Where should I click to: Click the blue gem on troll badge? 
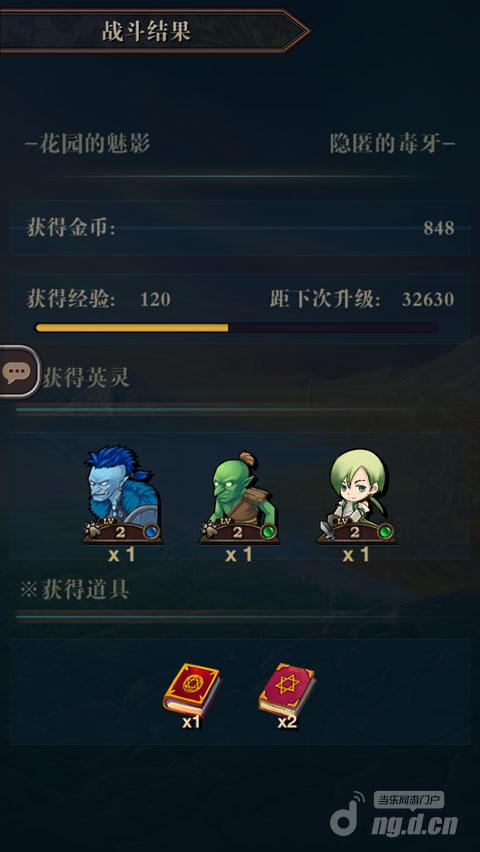tap(150, 531)
